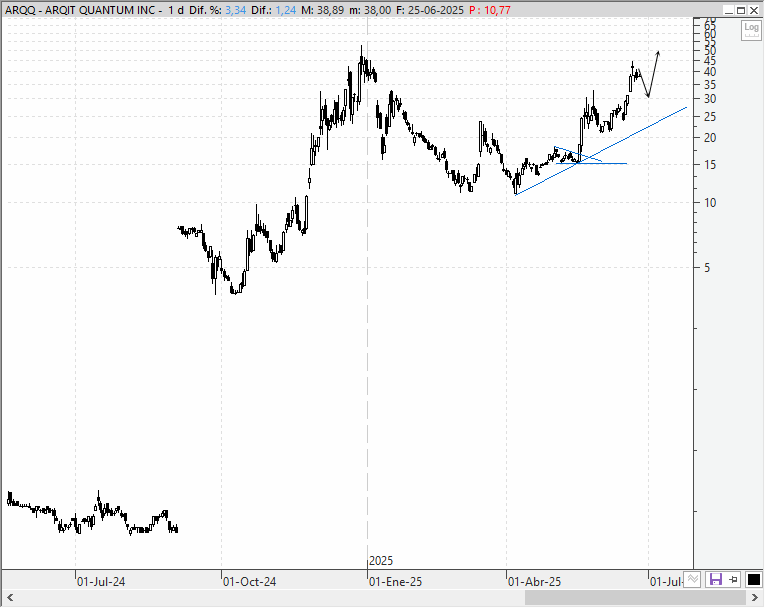Click the M value 38,89

tap(331, 10)
